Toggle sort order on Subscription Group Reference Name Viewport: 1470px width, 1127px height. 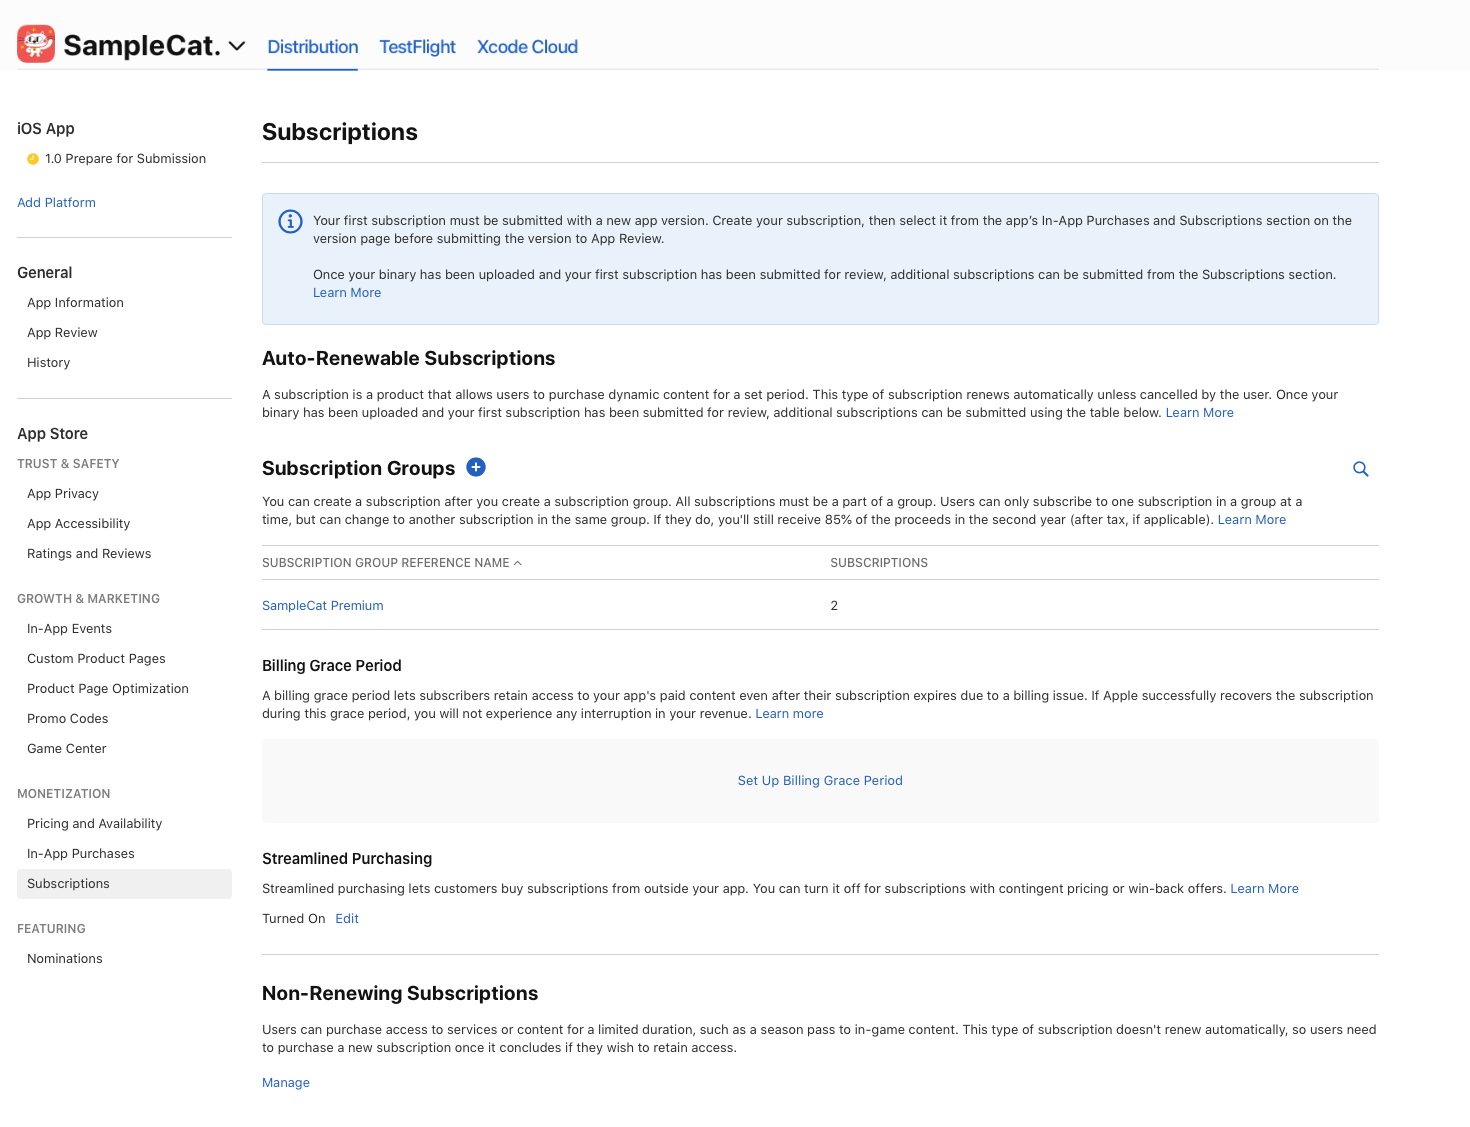(392, 562)
